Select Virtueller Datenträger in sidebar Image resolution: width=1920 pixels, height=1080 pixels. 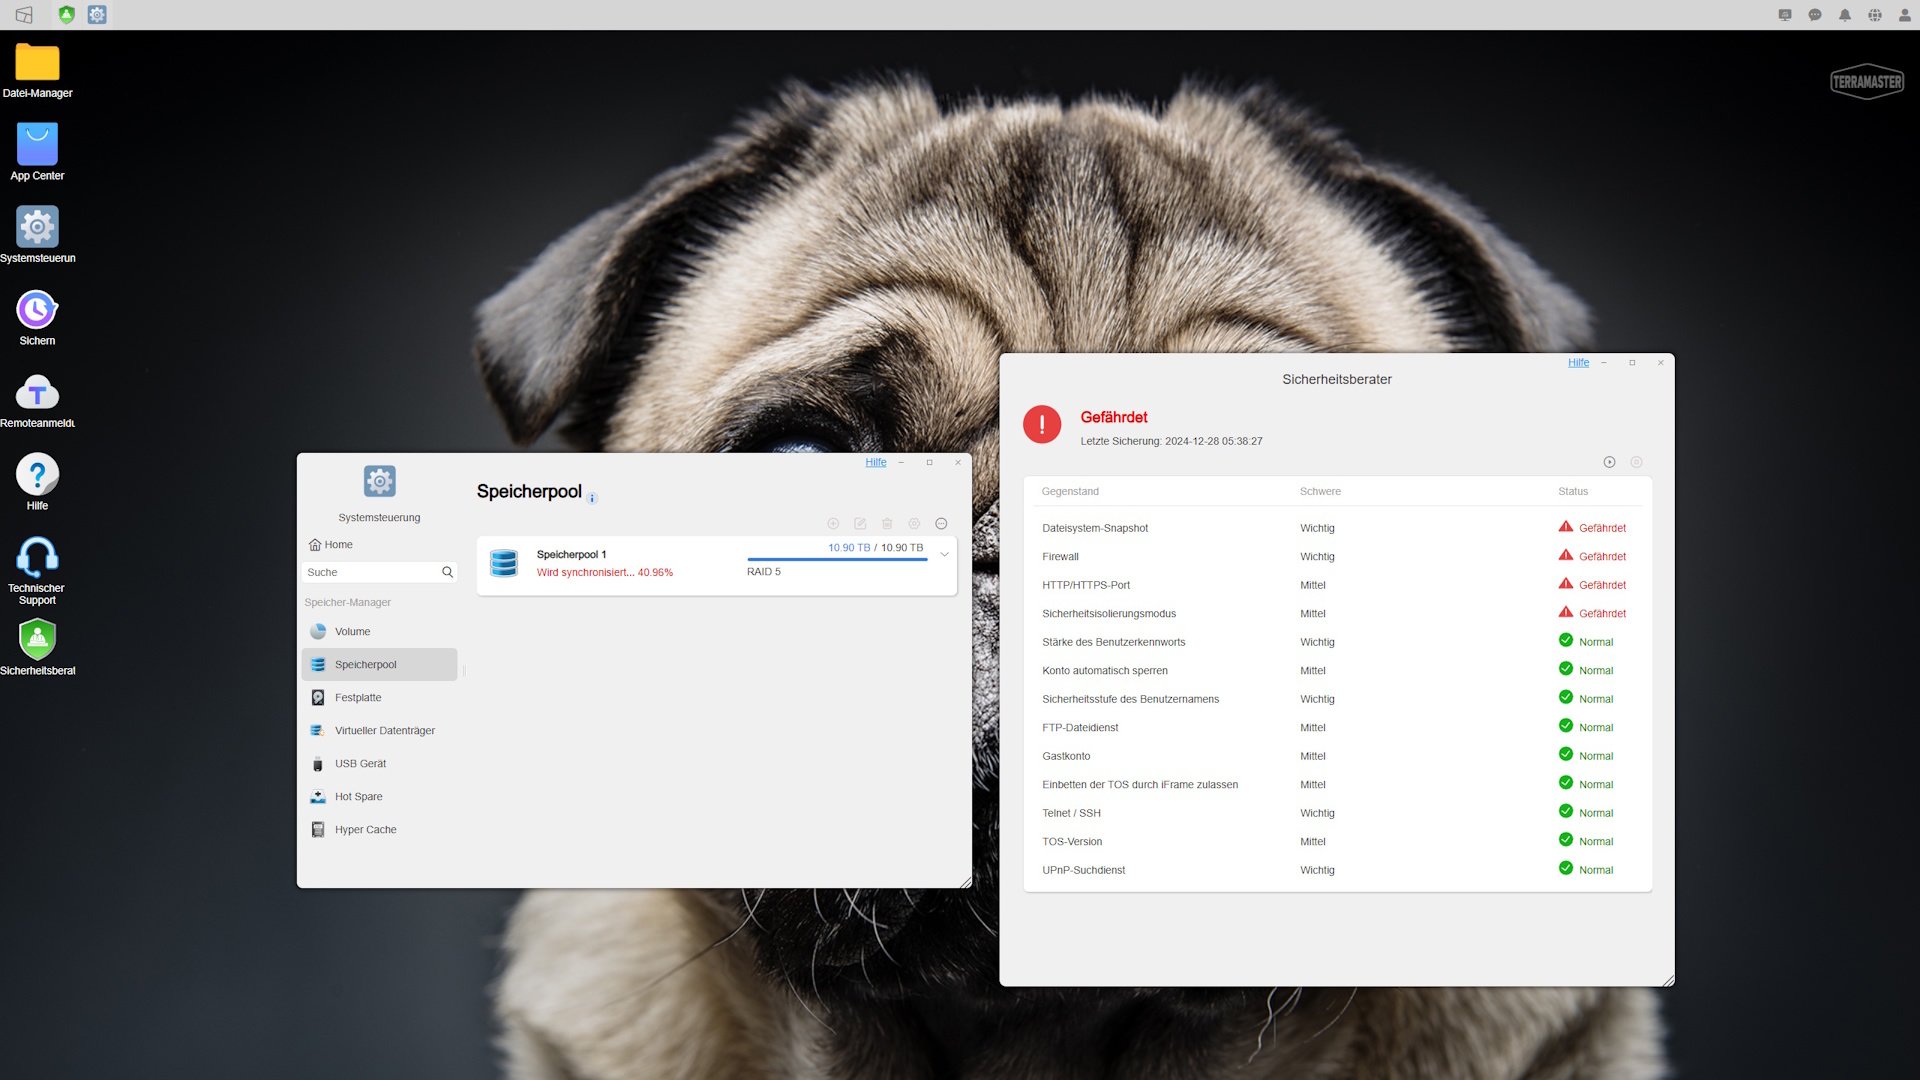point(379,731)
